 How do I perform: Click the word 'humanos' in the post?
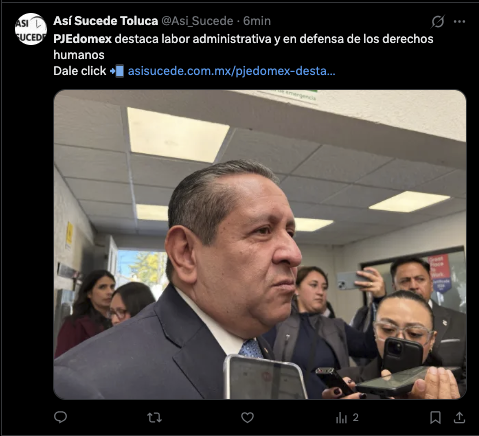[79, 55]
